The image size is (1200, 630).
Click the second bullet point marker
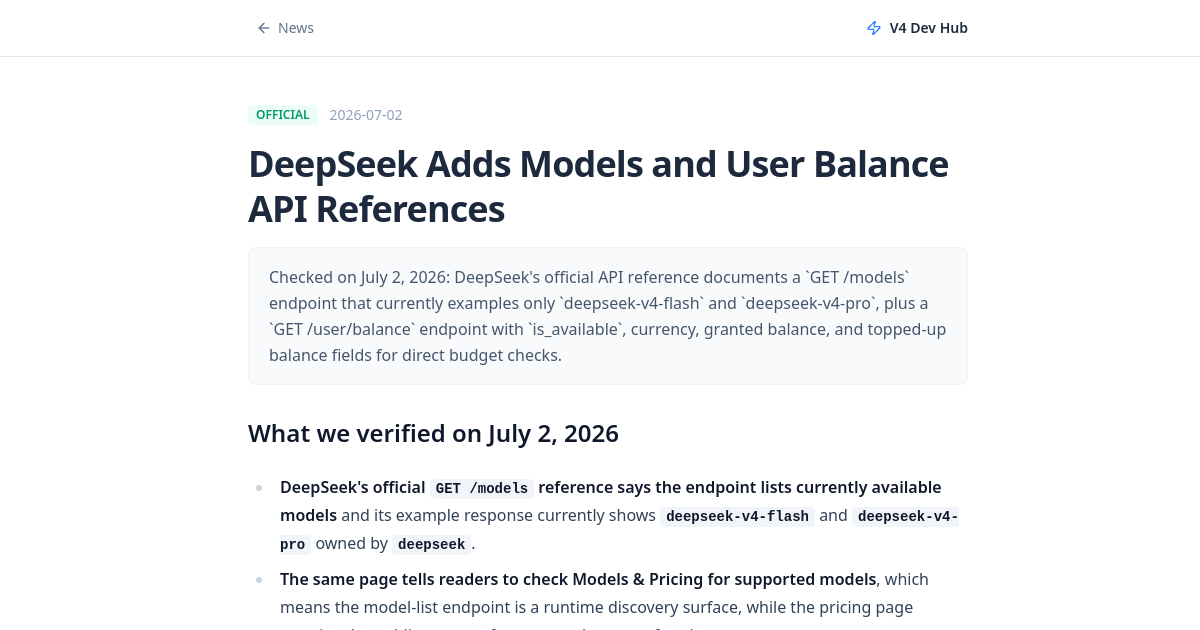[x=259, y=579]
